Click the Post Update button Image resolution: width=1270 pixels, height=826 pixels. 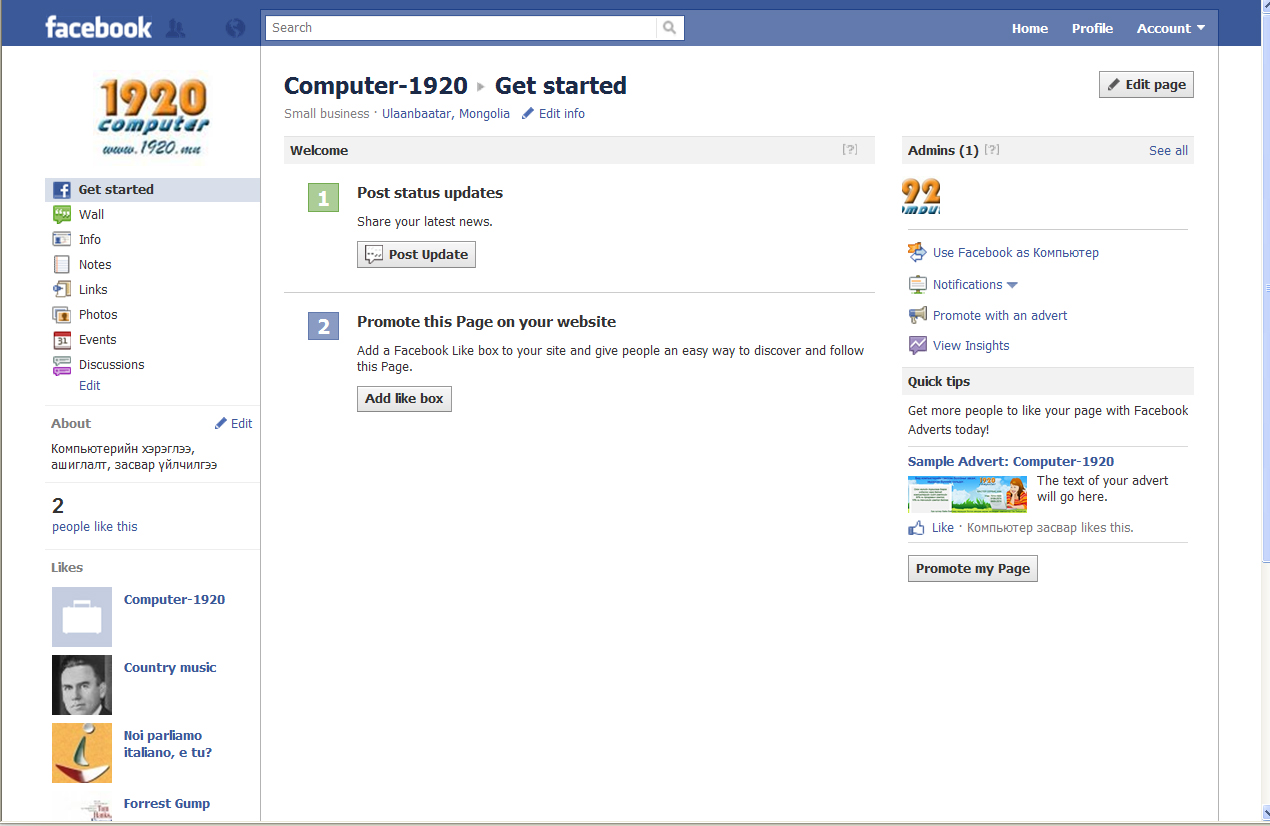416,255
